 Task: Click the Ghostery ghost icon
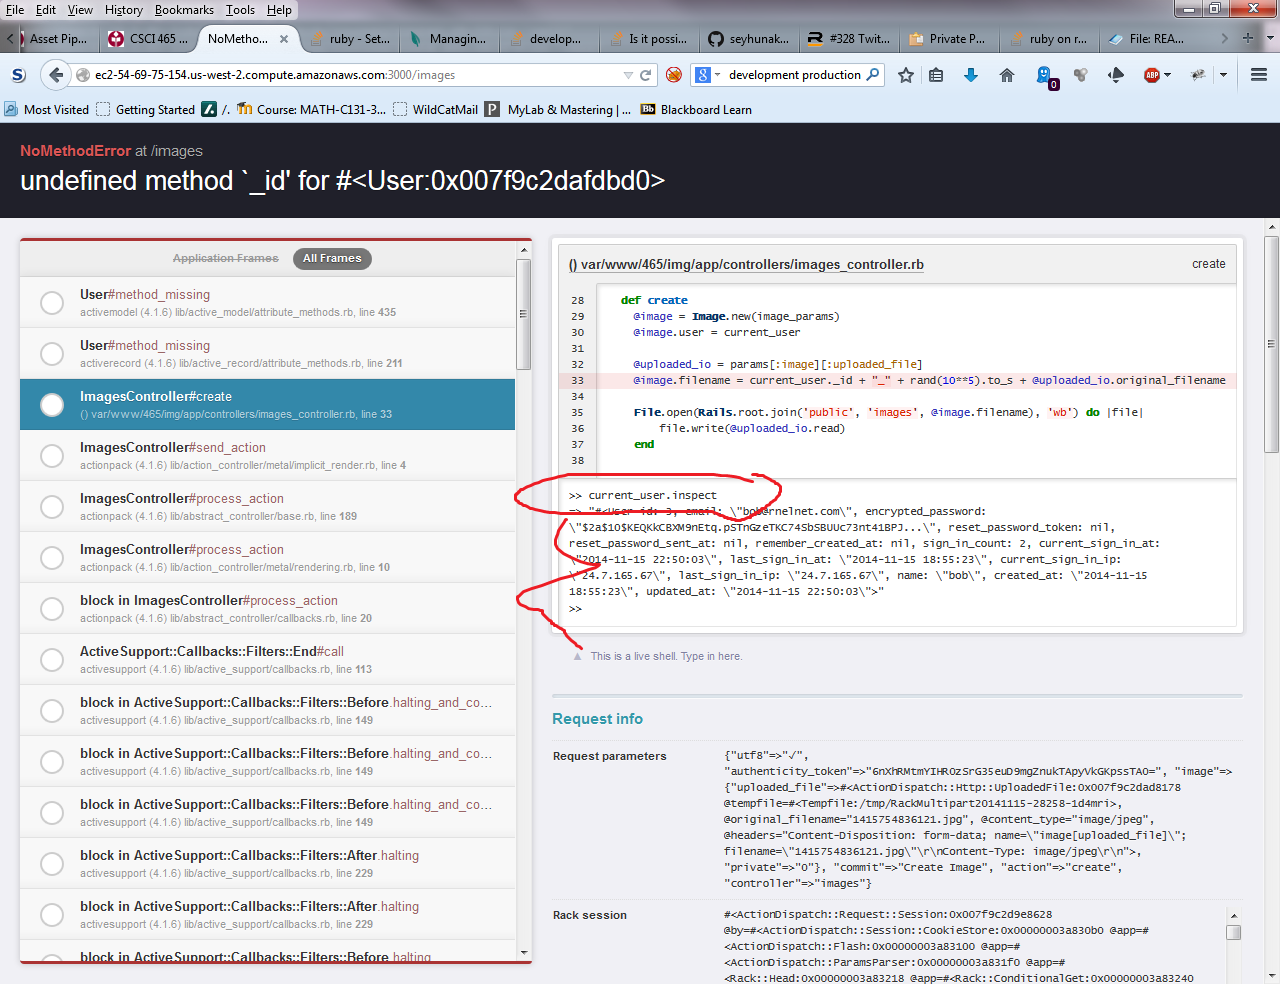click(1045, 77)
